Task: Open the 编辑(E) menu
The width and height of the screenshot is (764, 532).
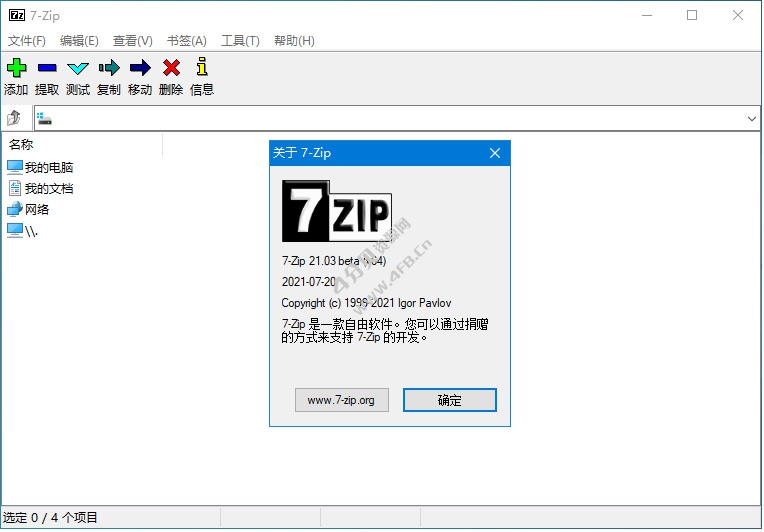Action: (x=79, y=40)
